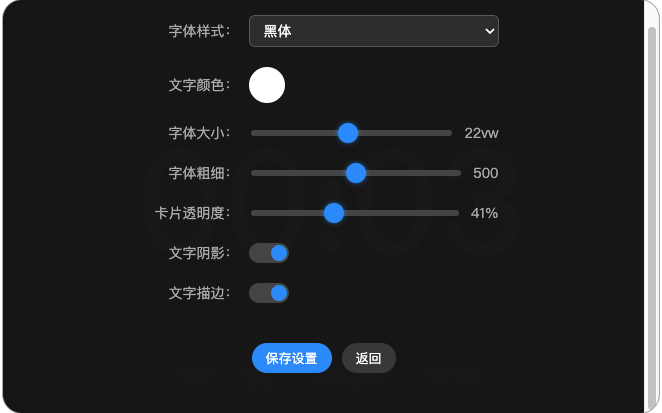Click the 文字描边 label text
Viewport: 662px width, 413px height.
(199, 293)
